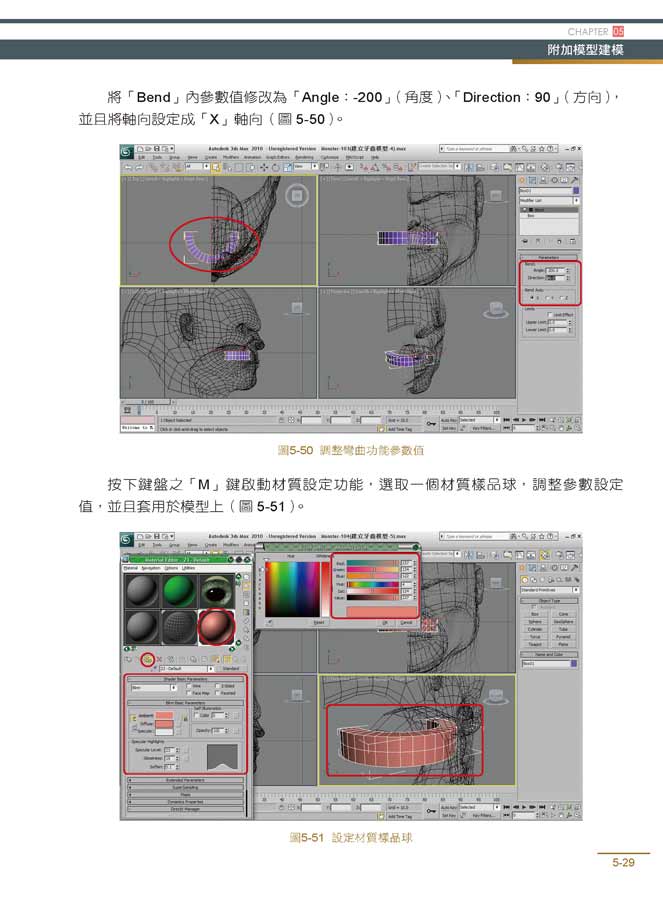Open the Blinn shader type dropdown
663x898 pixels.
coord(154,688)
